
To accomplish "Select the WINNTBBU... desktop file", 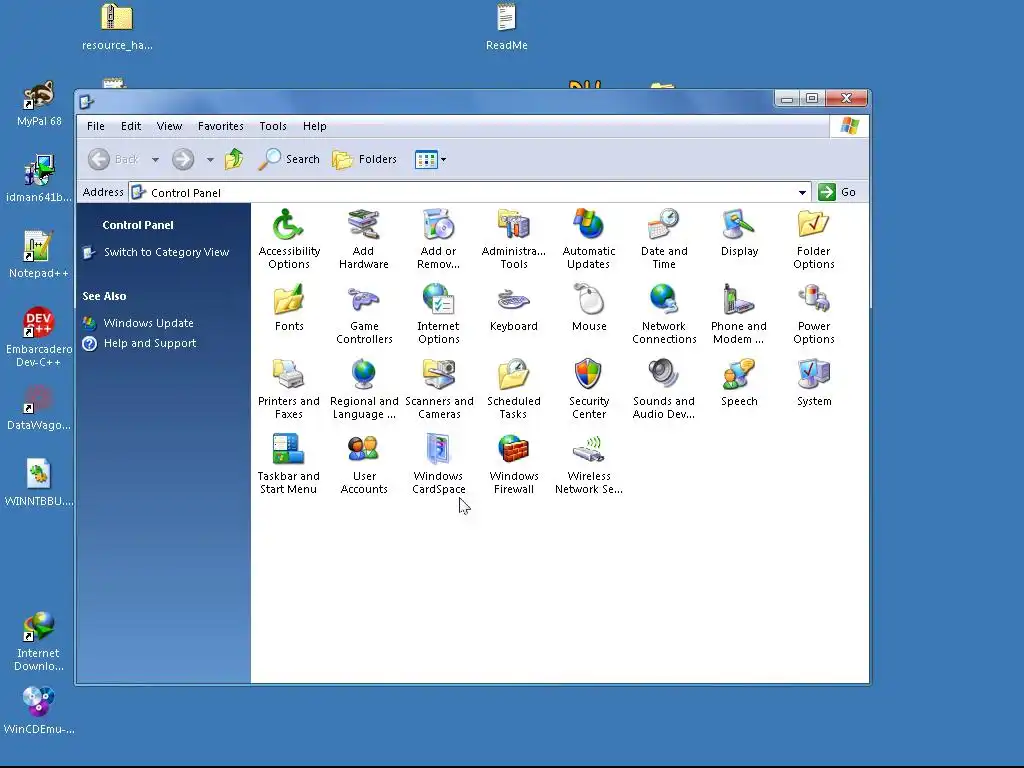I will [39, 483].
